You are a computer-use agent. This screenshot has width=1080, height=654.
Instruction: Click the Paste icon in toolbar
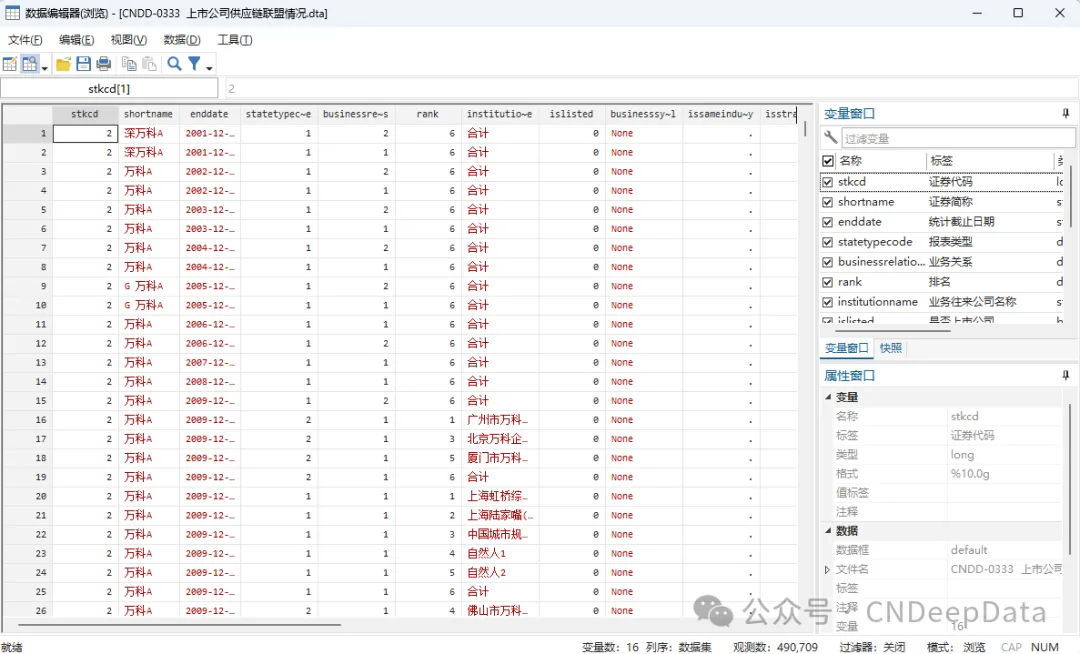pyautogui.click(x=149, y=64)
